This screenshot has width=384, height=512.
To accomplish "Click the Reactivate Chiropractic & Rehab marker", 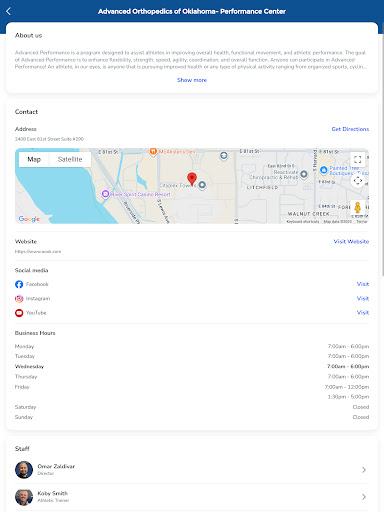I will (x=304, y=174).
